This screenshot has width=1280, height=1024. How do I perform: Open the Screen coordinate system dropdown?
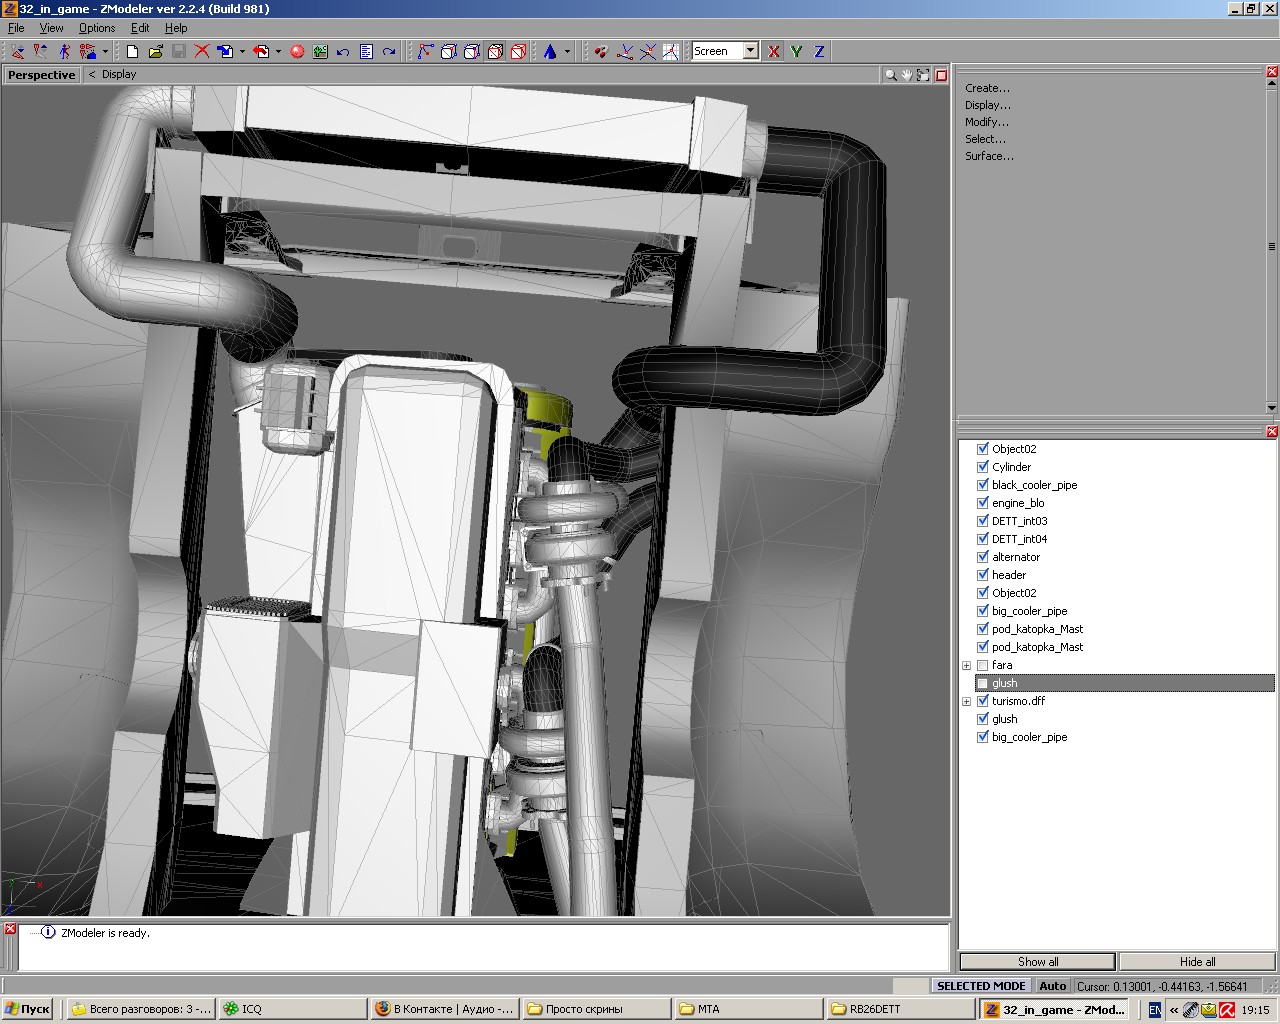[750, 51]
